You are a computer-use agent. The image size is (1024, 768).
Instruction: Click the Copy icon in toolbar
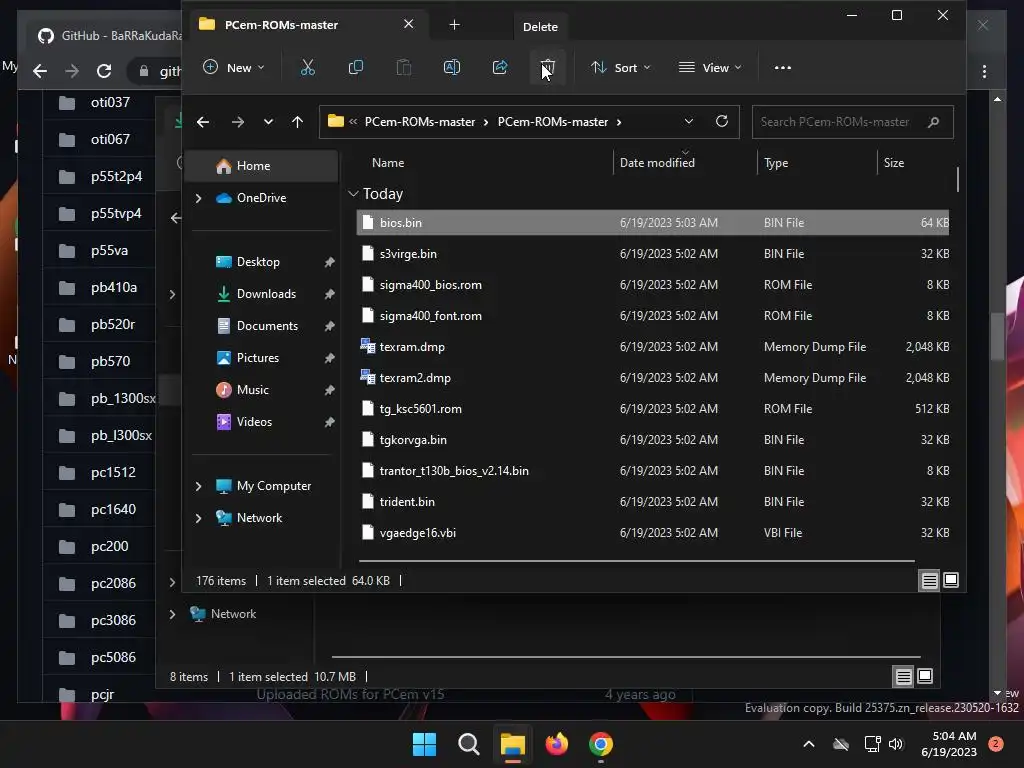click(356, 67)
